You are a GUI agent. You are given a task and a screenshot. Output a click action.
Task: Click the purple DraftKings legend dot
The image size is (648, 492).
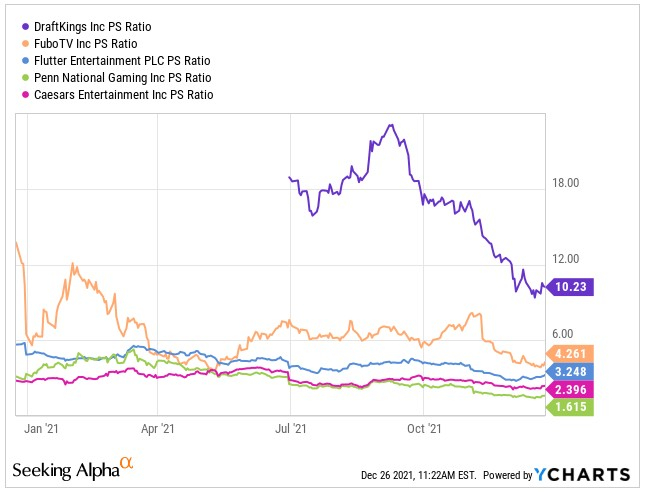17,26
